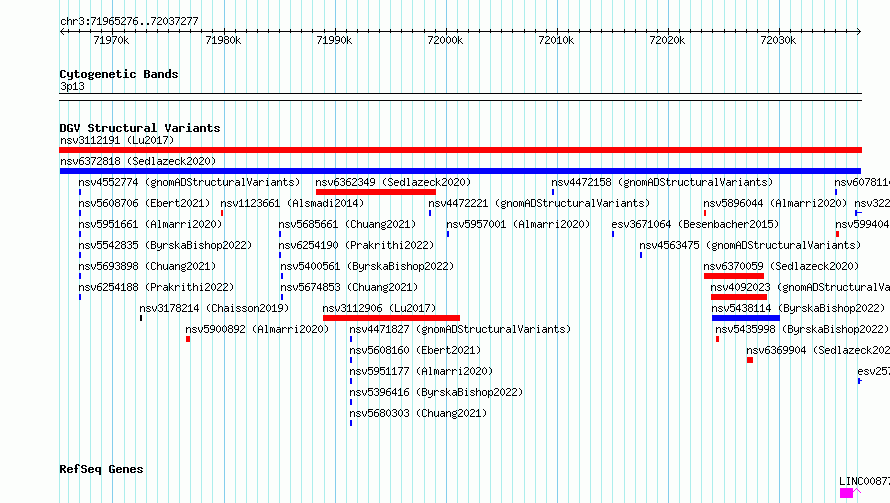Open nsv6372818 (Sedlazeck2020) label
The image size is (890, 503).
pos(138,161)
